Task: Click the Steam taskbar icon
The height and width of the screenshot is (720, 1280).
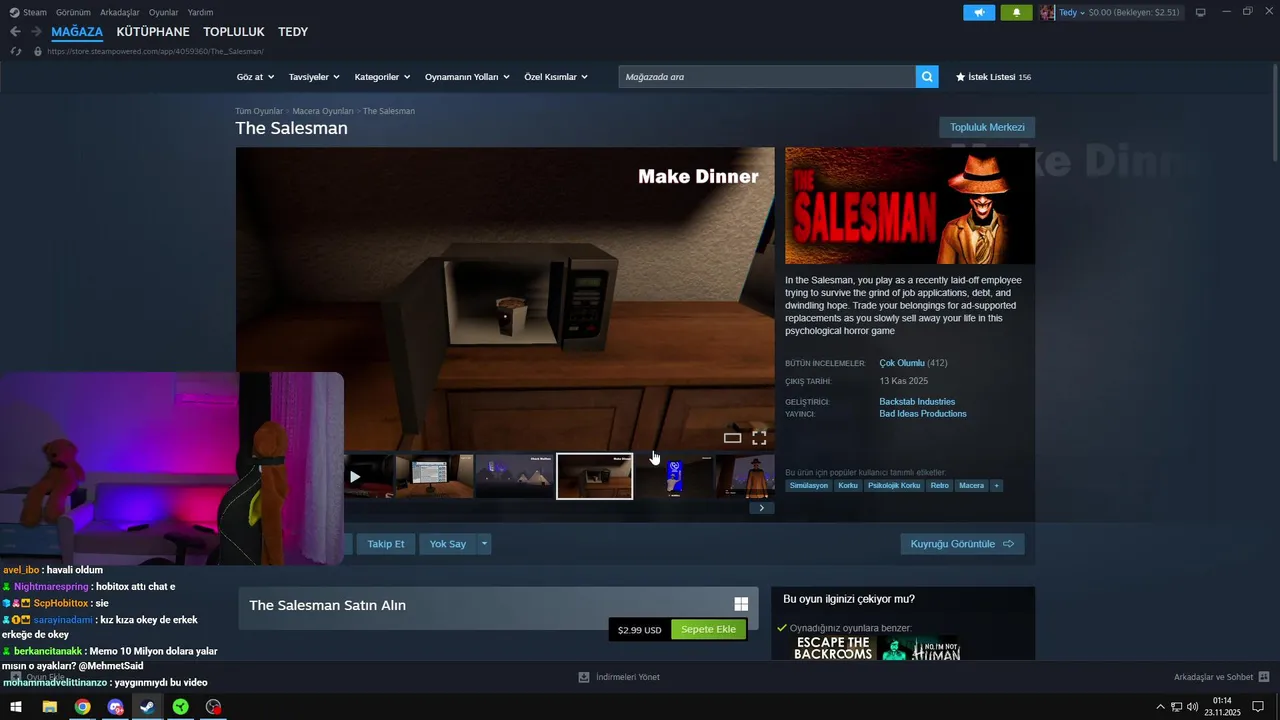Action: [147, 707]
